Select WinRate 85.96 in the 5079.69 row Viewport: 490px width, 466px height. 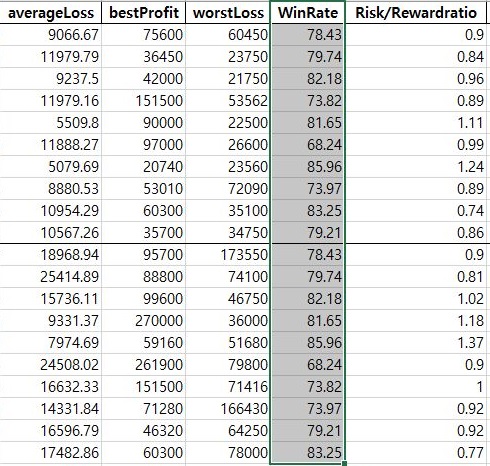click(307, 167)
